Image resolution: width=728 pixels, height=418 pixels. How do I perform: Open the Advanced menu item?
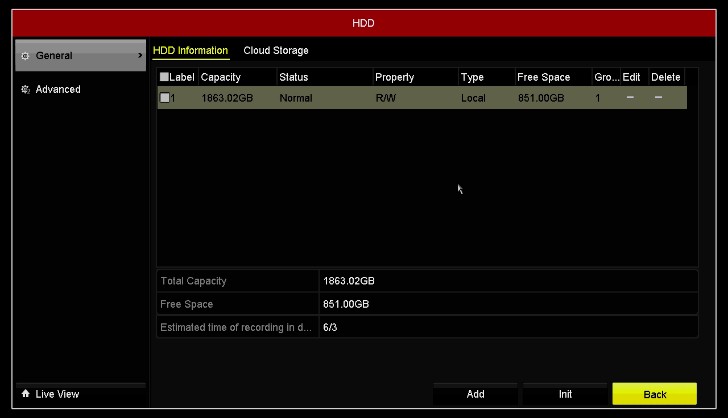click(58, 90)
